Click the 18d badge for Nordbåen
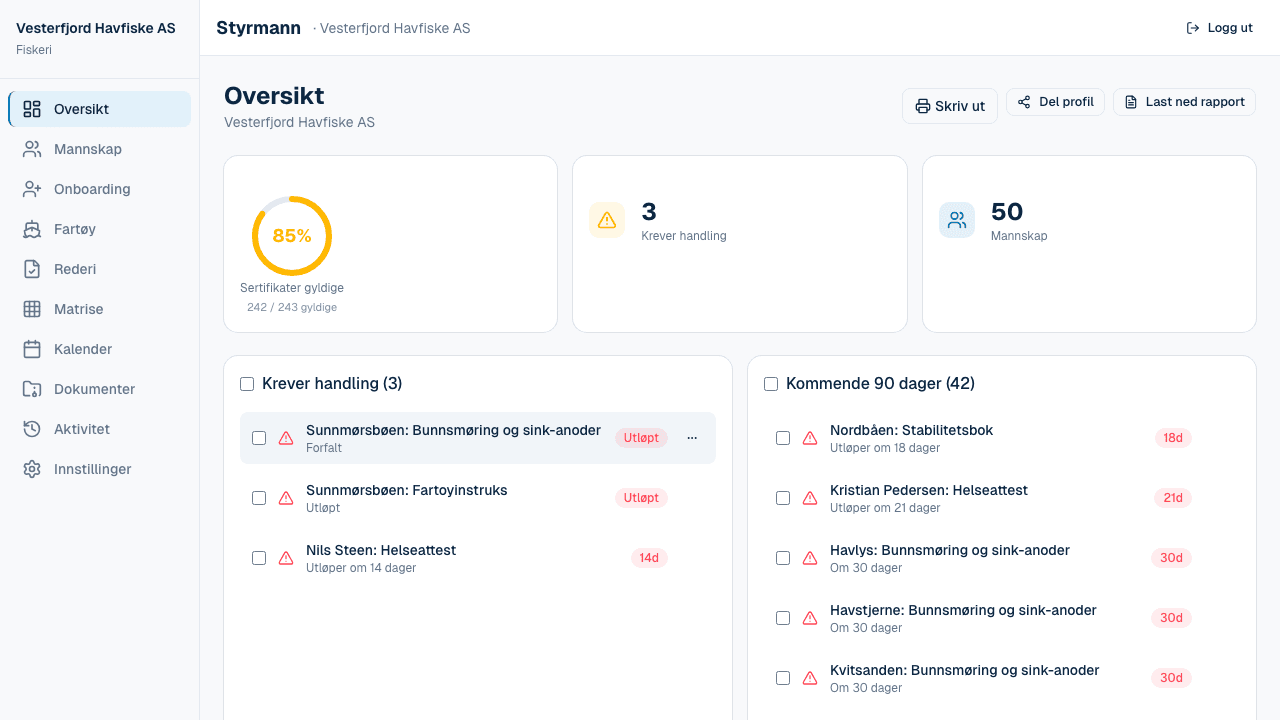This screenshot has height=720, width=1280. pos(1173,438)
